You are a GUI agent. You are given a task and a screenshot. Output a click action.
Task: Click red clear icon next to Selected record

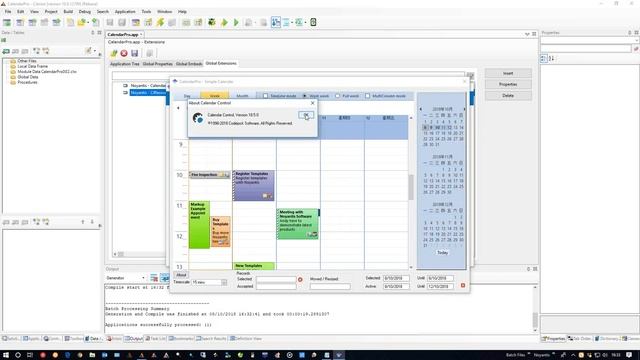tap(300, 280)
